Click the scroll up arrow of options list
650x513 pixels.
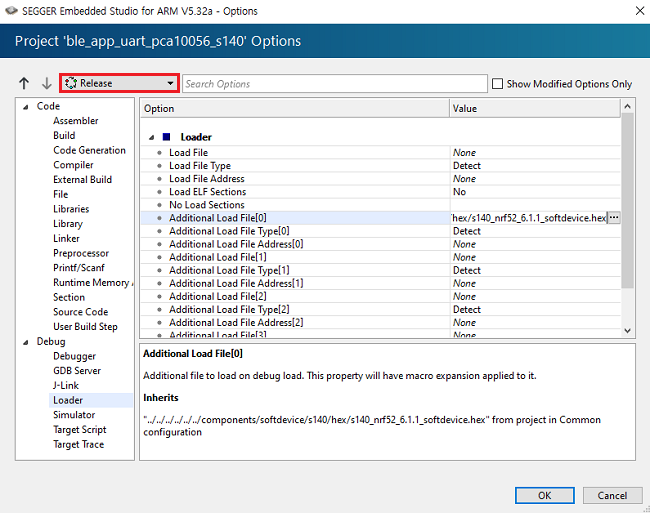628,106
